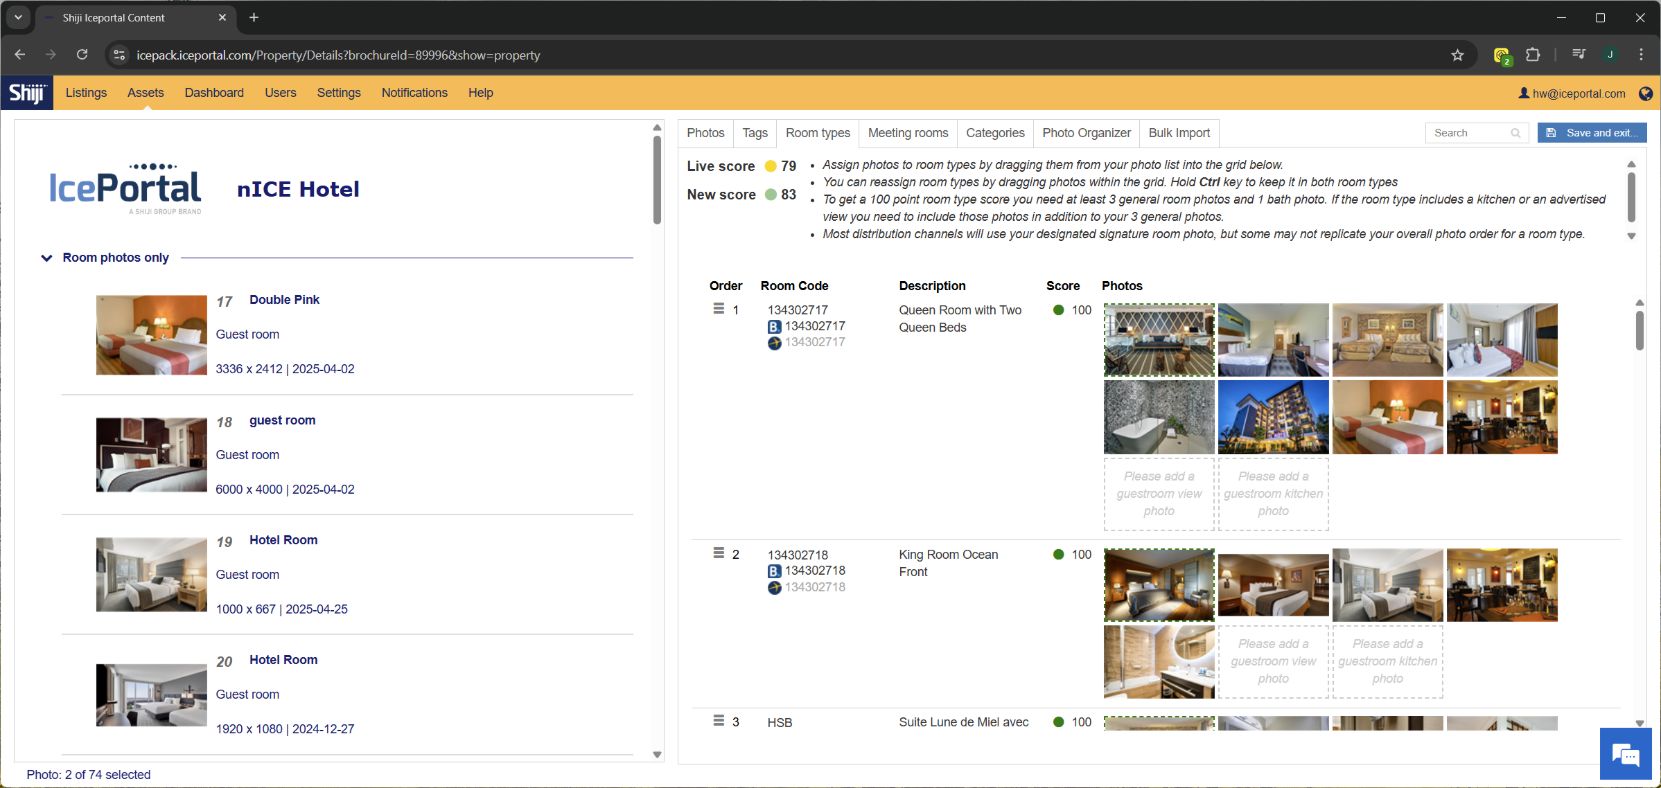1661x788 pixels.
Task: Click the search magnifier icon
Action: [1515, 133]
